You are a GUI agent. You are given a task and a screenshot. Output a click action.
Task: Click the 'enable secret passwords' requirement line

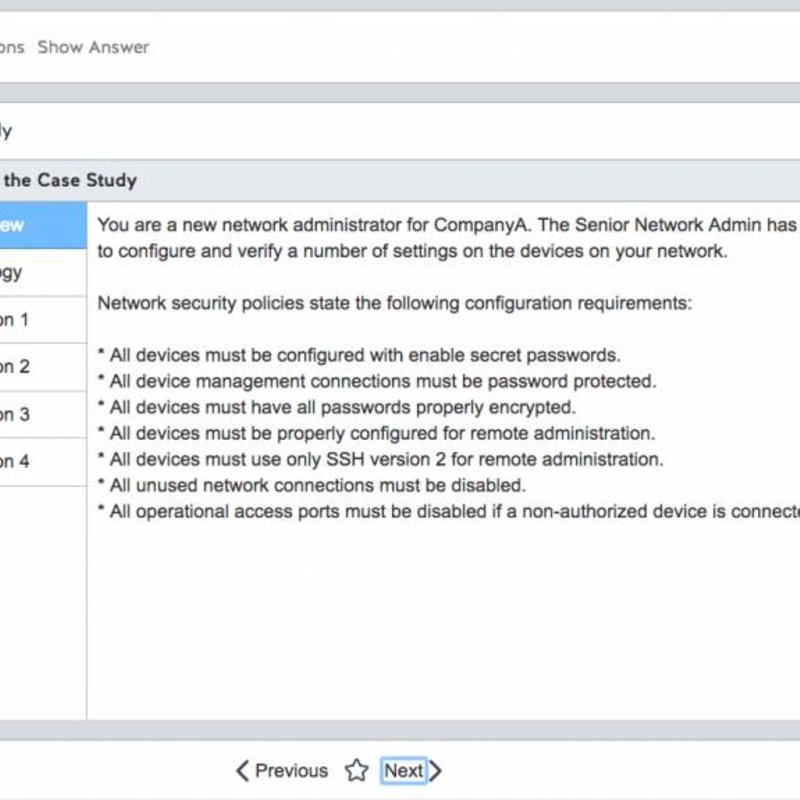pyautogui.click(x=359, y=355)
